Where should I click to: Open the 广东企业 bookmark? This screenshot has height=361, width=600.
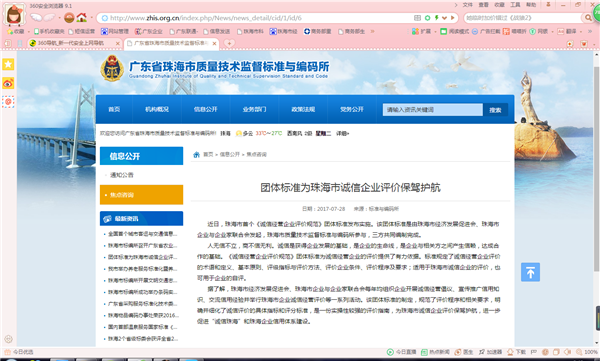(x=148, y=31)
